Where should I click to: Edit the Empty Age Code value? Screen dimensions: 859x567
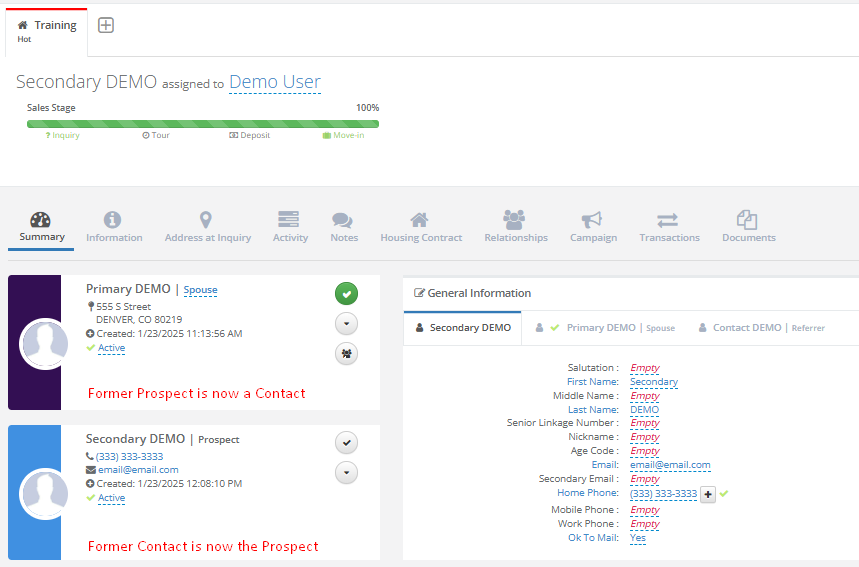coord(645,451)
